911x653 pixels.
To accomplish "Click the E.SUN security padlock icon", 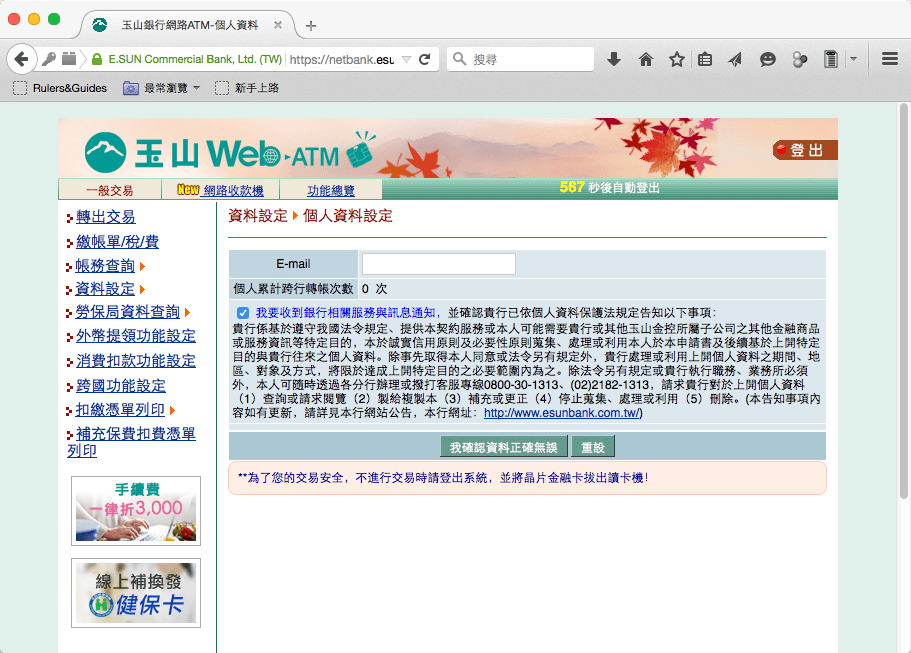I will (94, 58).
